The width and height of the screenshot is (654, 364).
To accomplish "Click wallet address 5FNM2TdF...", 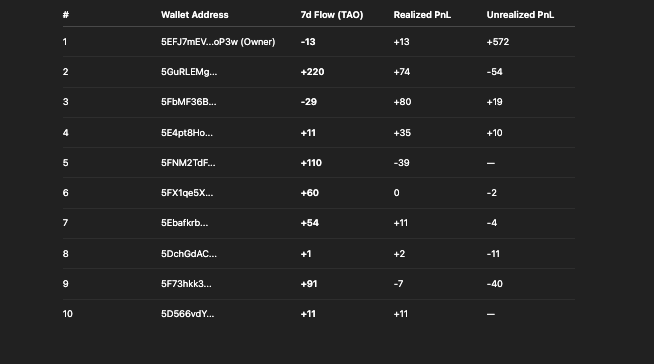I will [x=188, y=163].
